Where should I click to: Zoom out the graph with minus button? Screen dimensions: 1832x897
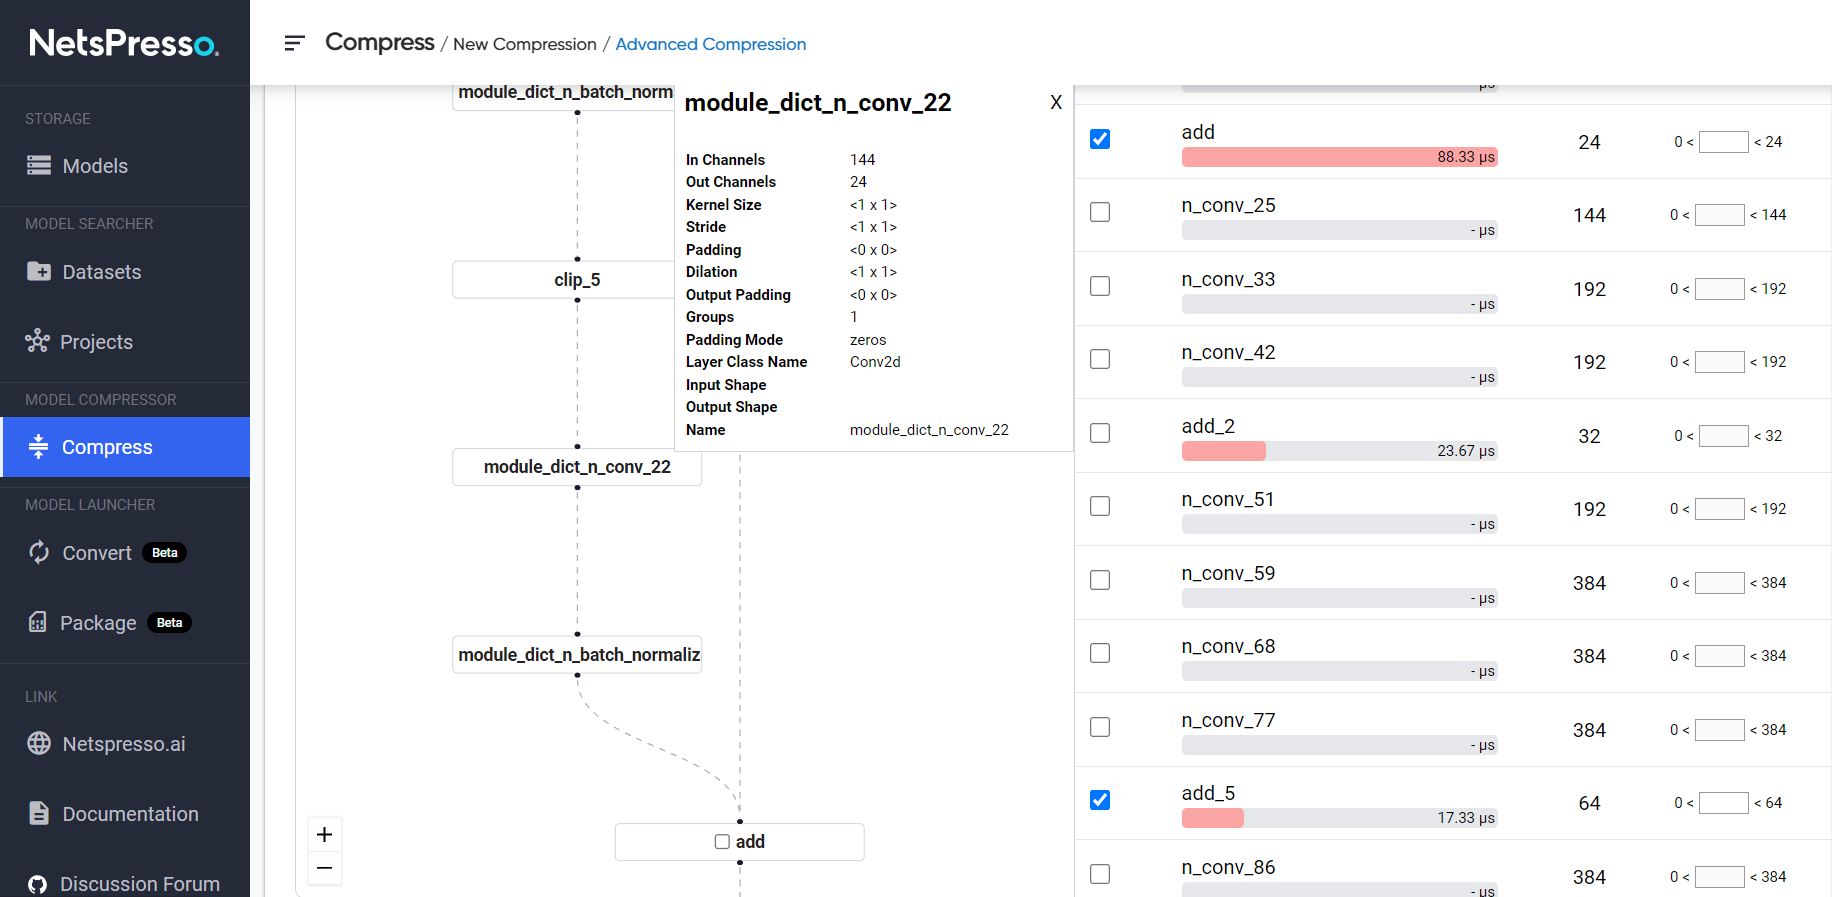[x=325, y=868]
